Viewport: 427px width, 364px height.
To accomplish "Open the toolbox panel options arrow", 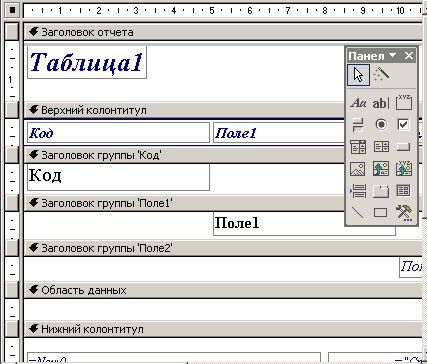I will [x=393, y=55].
